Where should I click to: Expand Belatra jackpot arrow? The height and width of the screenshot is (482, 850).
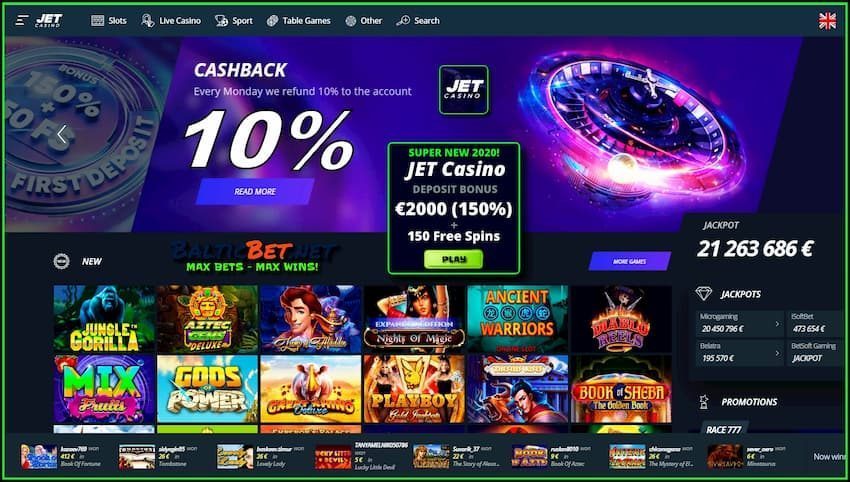tap(777, 353)
